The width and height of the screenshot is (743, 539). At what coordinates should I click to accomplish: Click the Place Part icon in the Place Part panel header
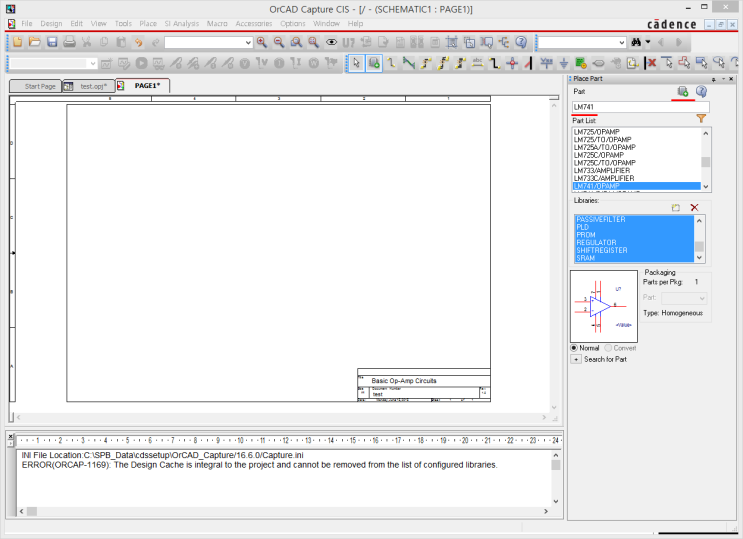coord(683,91)
